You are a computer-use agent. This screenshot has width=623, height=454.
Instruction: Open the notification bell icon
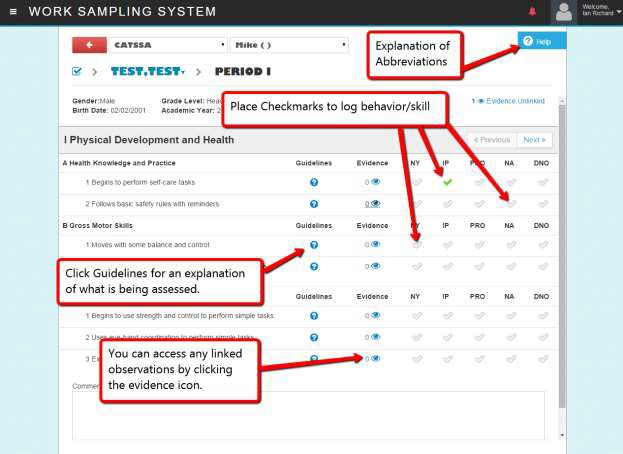[x=532, y=12]
